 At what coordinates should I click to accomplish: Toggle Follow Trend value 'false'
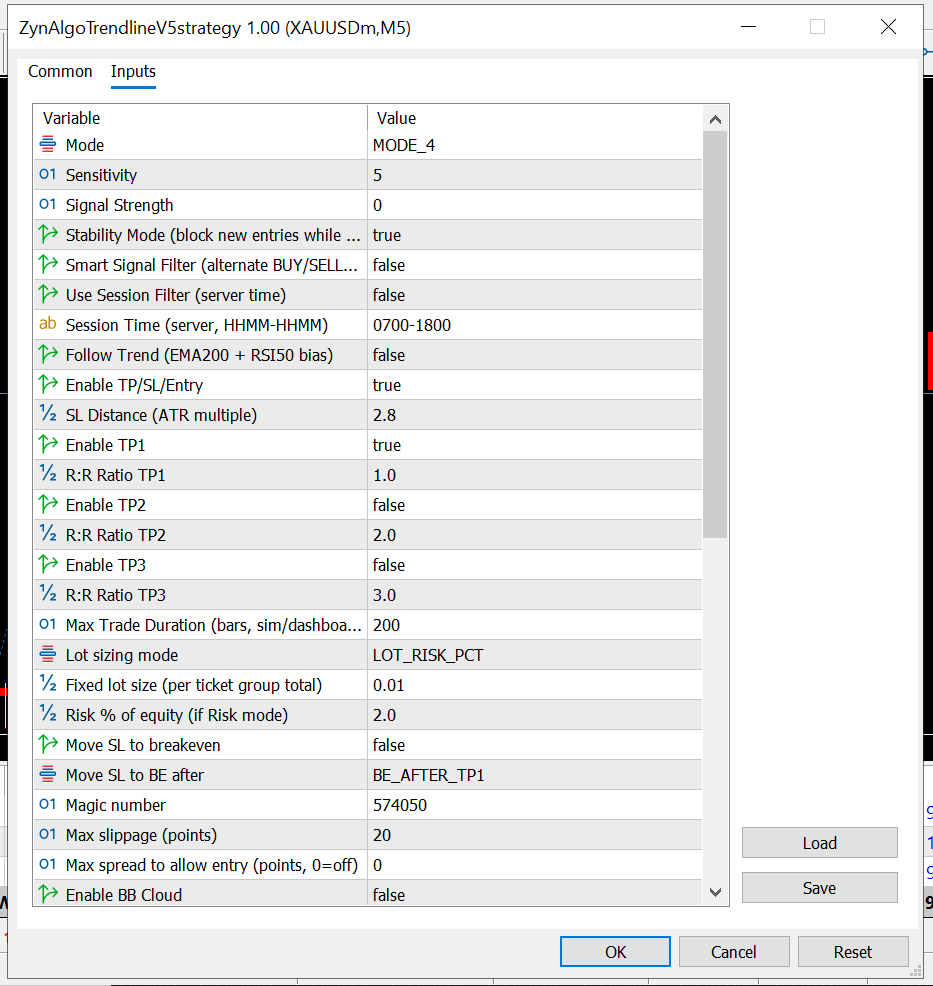pyautogui.click(x=534, y=355)
